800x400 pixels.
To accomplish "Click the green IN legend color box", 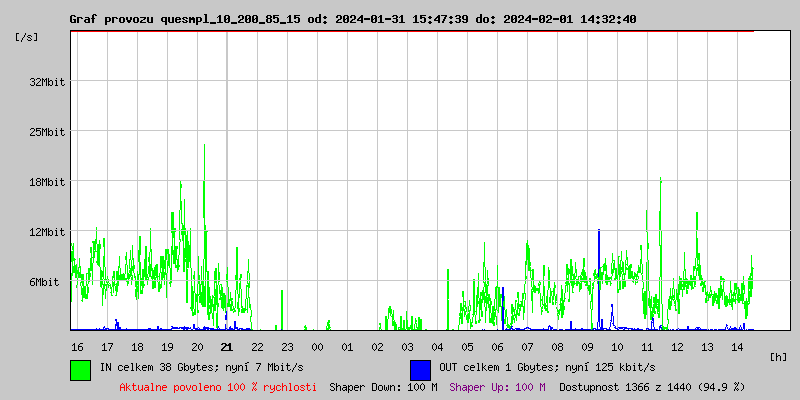I will pos(80,369).
